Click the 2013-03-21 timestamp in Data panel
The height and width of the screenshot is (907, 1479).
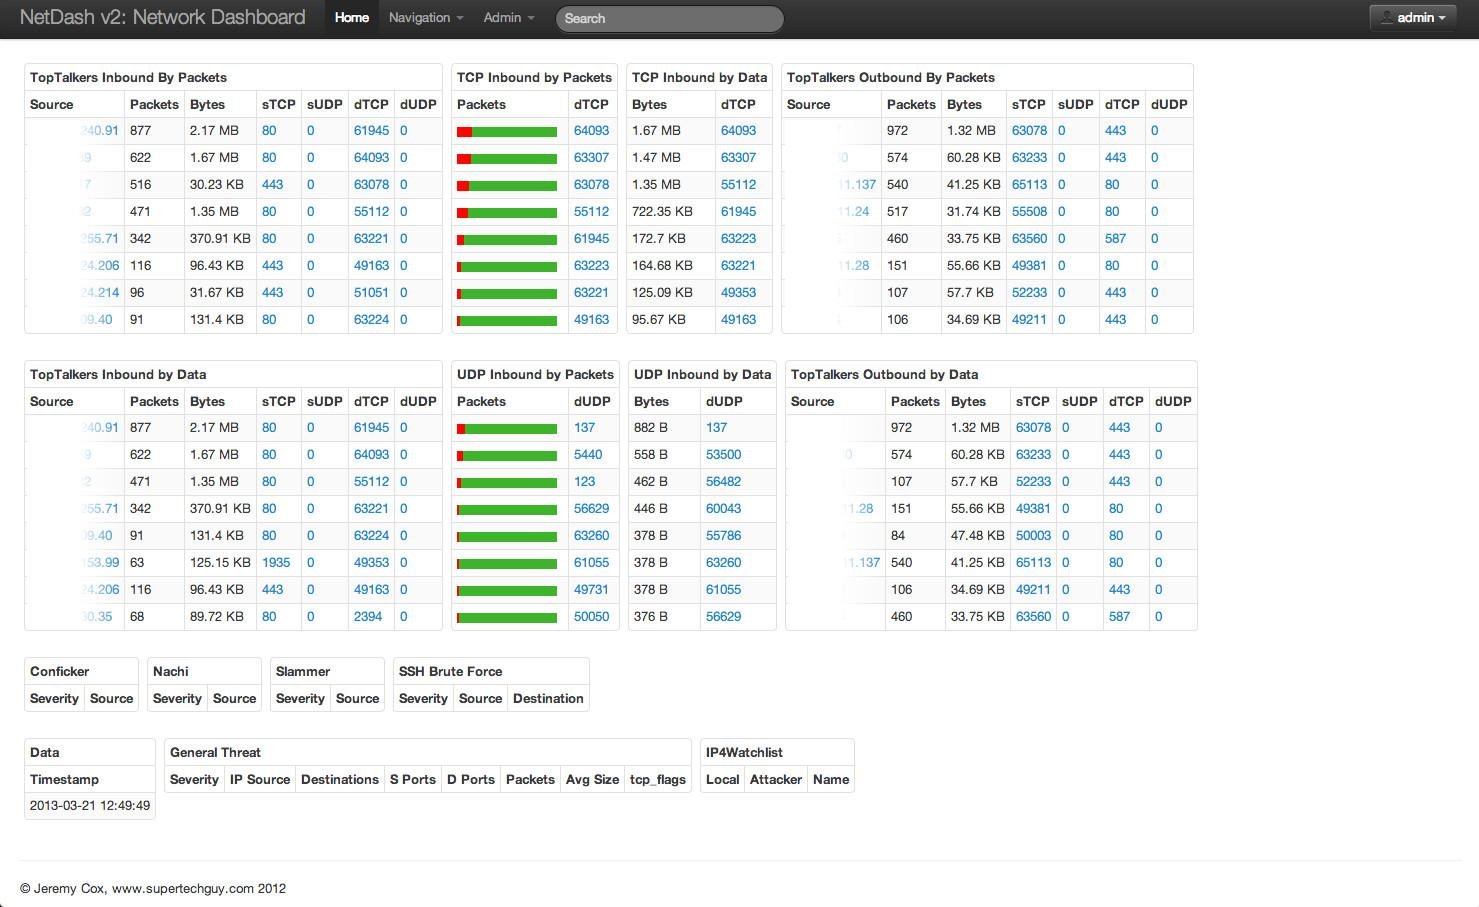[x=89, y=805]
